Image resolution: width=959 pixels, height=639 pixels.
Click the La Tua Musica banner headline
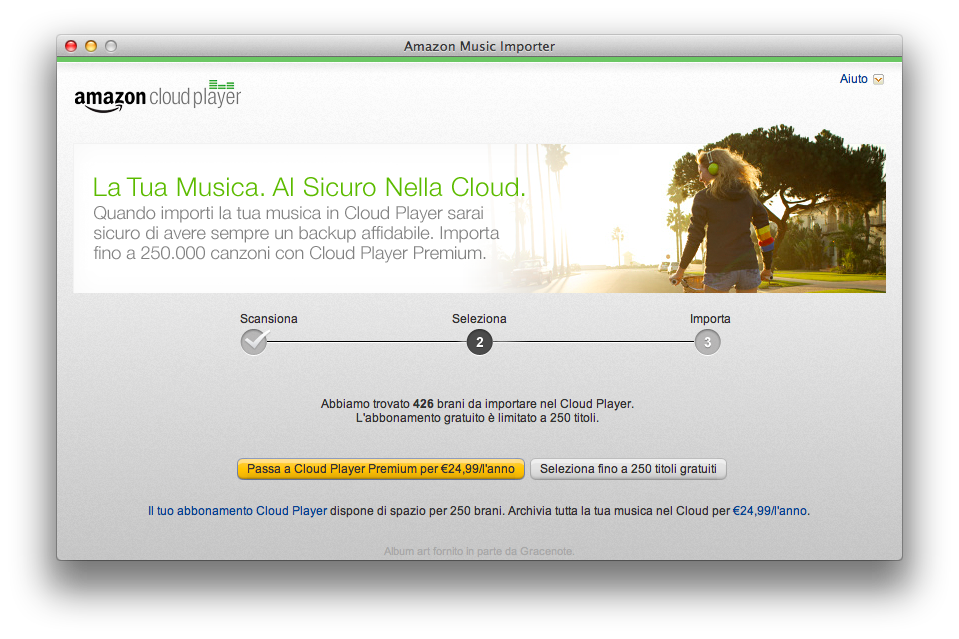pos(308,187)
